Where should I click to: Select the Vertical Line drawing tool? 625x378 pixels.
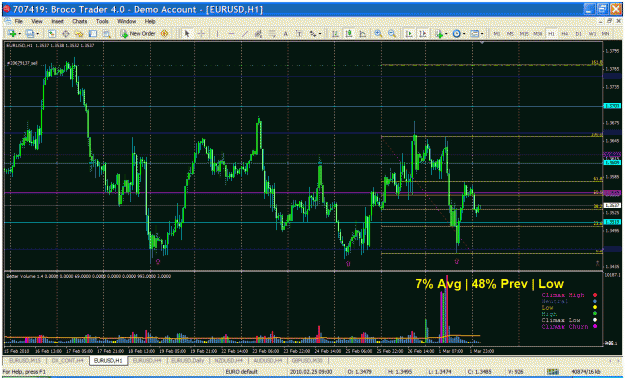click(x=218, y=34)
